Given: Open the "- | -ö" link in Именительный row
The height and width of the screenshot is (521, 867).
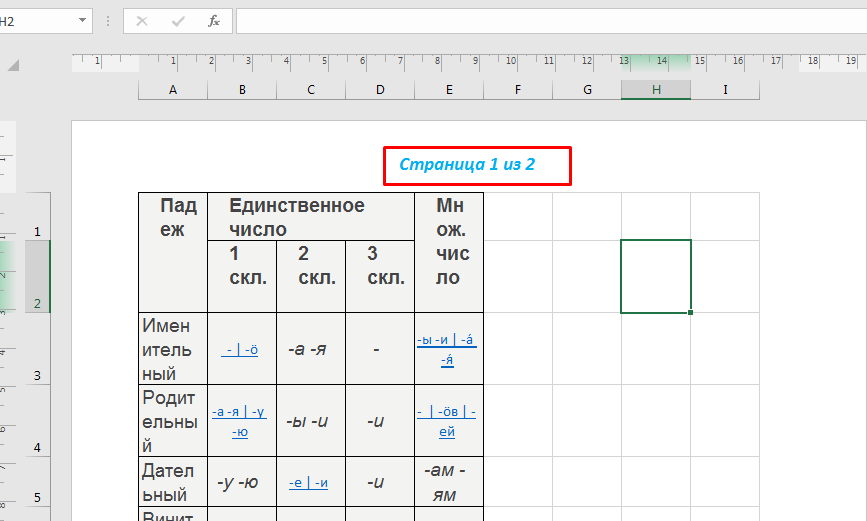Looking at the screenshot, I should coord(242,350).
